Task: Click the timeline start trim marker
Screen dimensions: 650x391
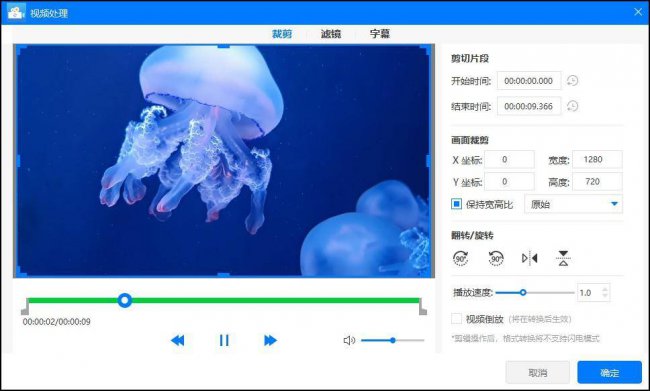Action: pyautogui.click(x=25, y=307)
